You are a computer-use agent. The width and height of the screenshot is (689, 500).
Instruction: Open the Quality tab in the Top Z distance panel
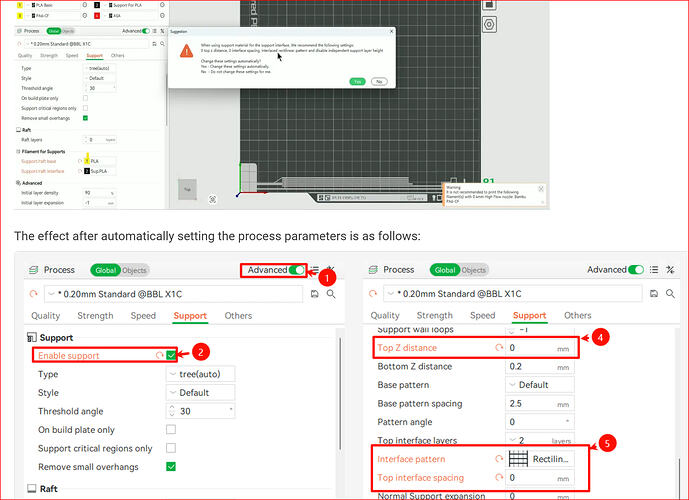click(385, 315)
